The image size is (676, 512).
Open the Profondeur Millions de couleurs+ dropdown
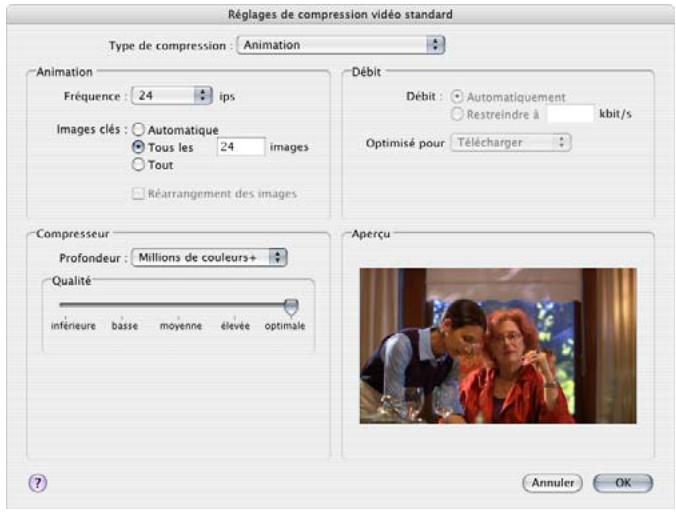tap(209, 257)
